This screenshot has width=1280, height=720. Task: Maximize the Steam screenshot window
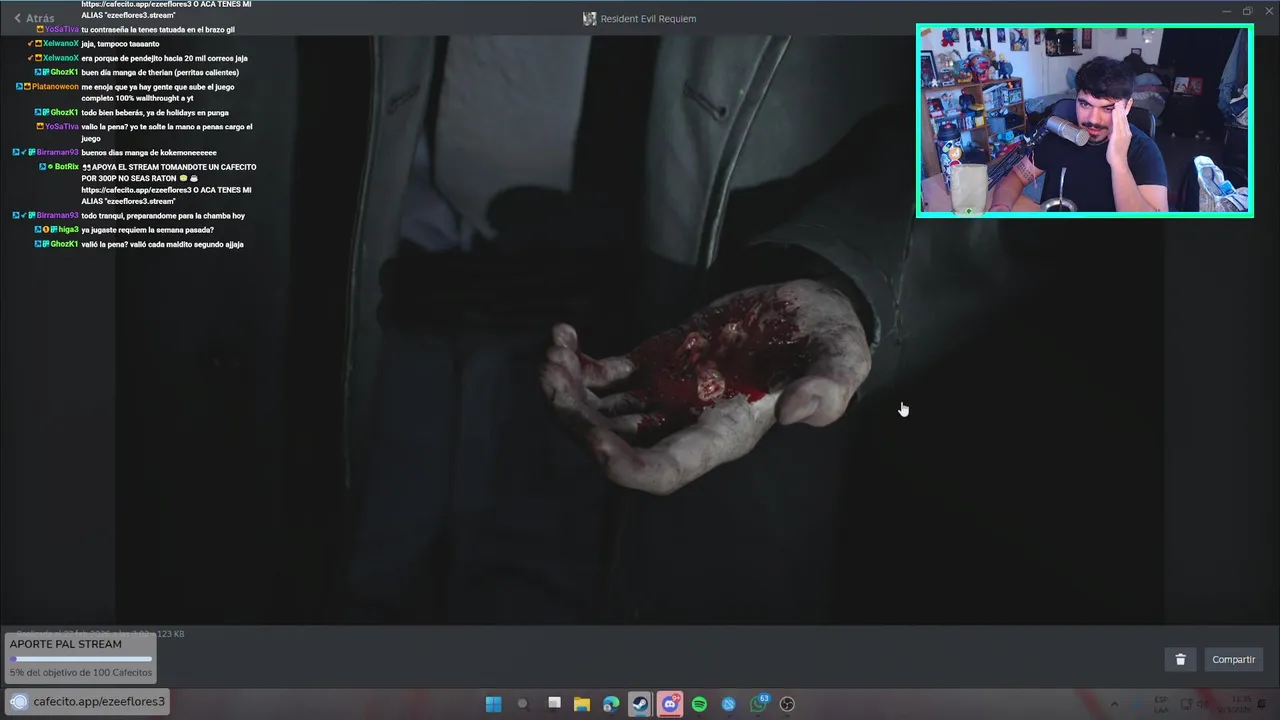1247,11
